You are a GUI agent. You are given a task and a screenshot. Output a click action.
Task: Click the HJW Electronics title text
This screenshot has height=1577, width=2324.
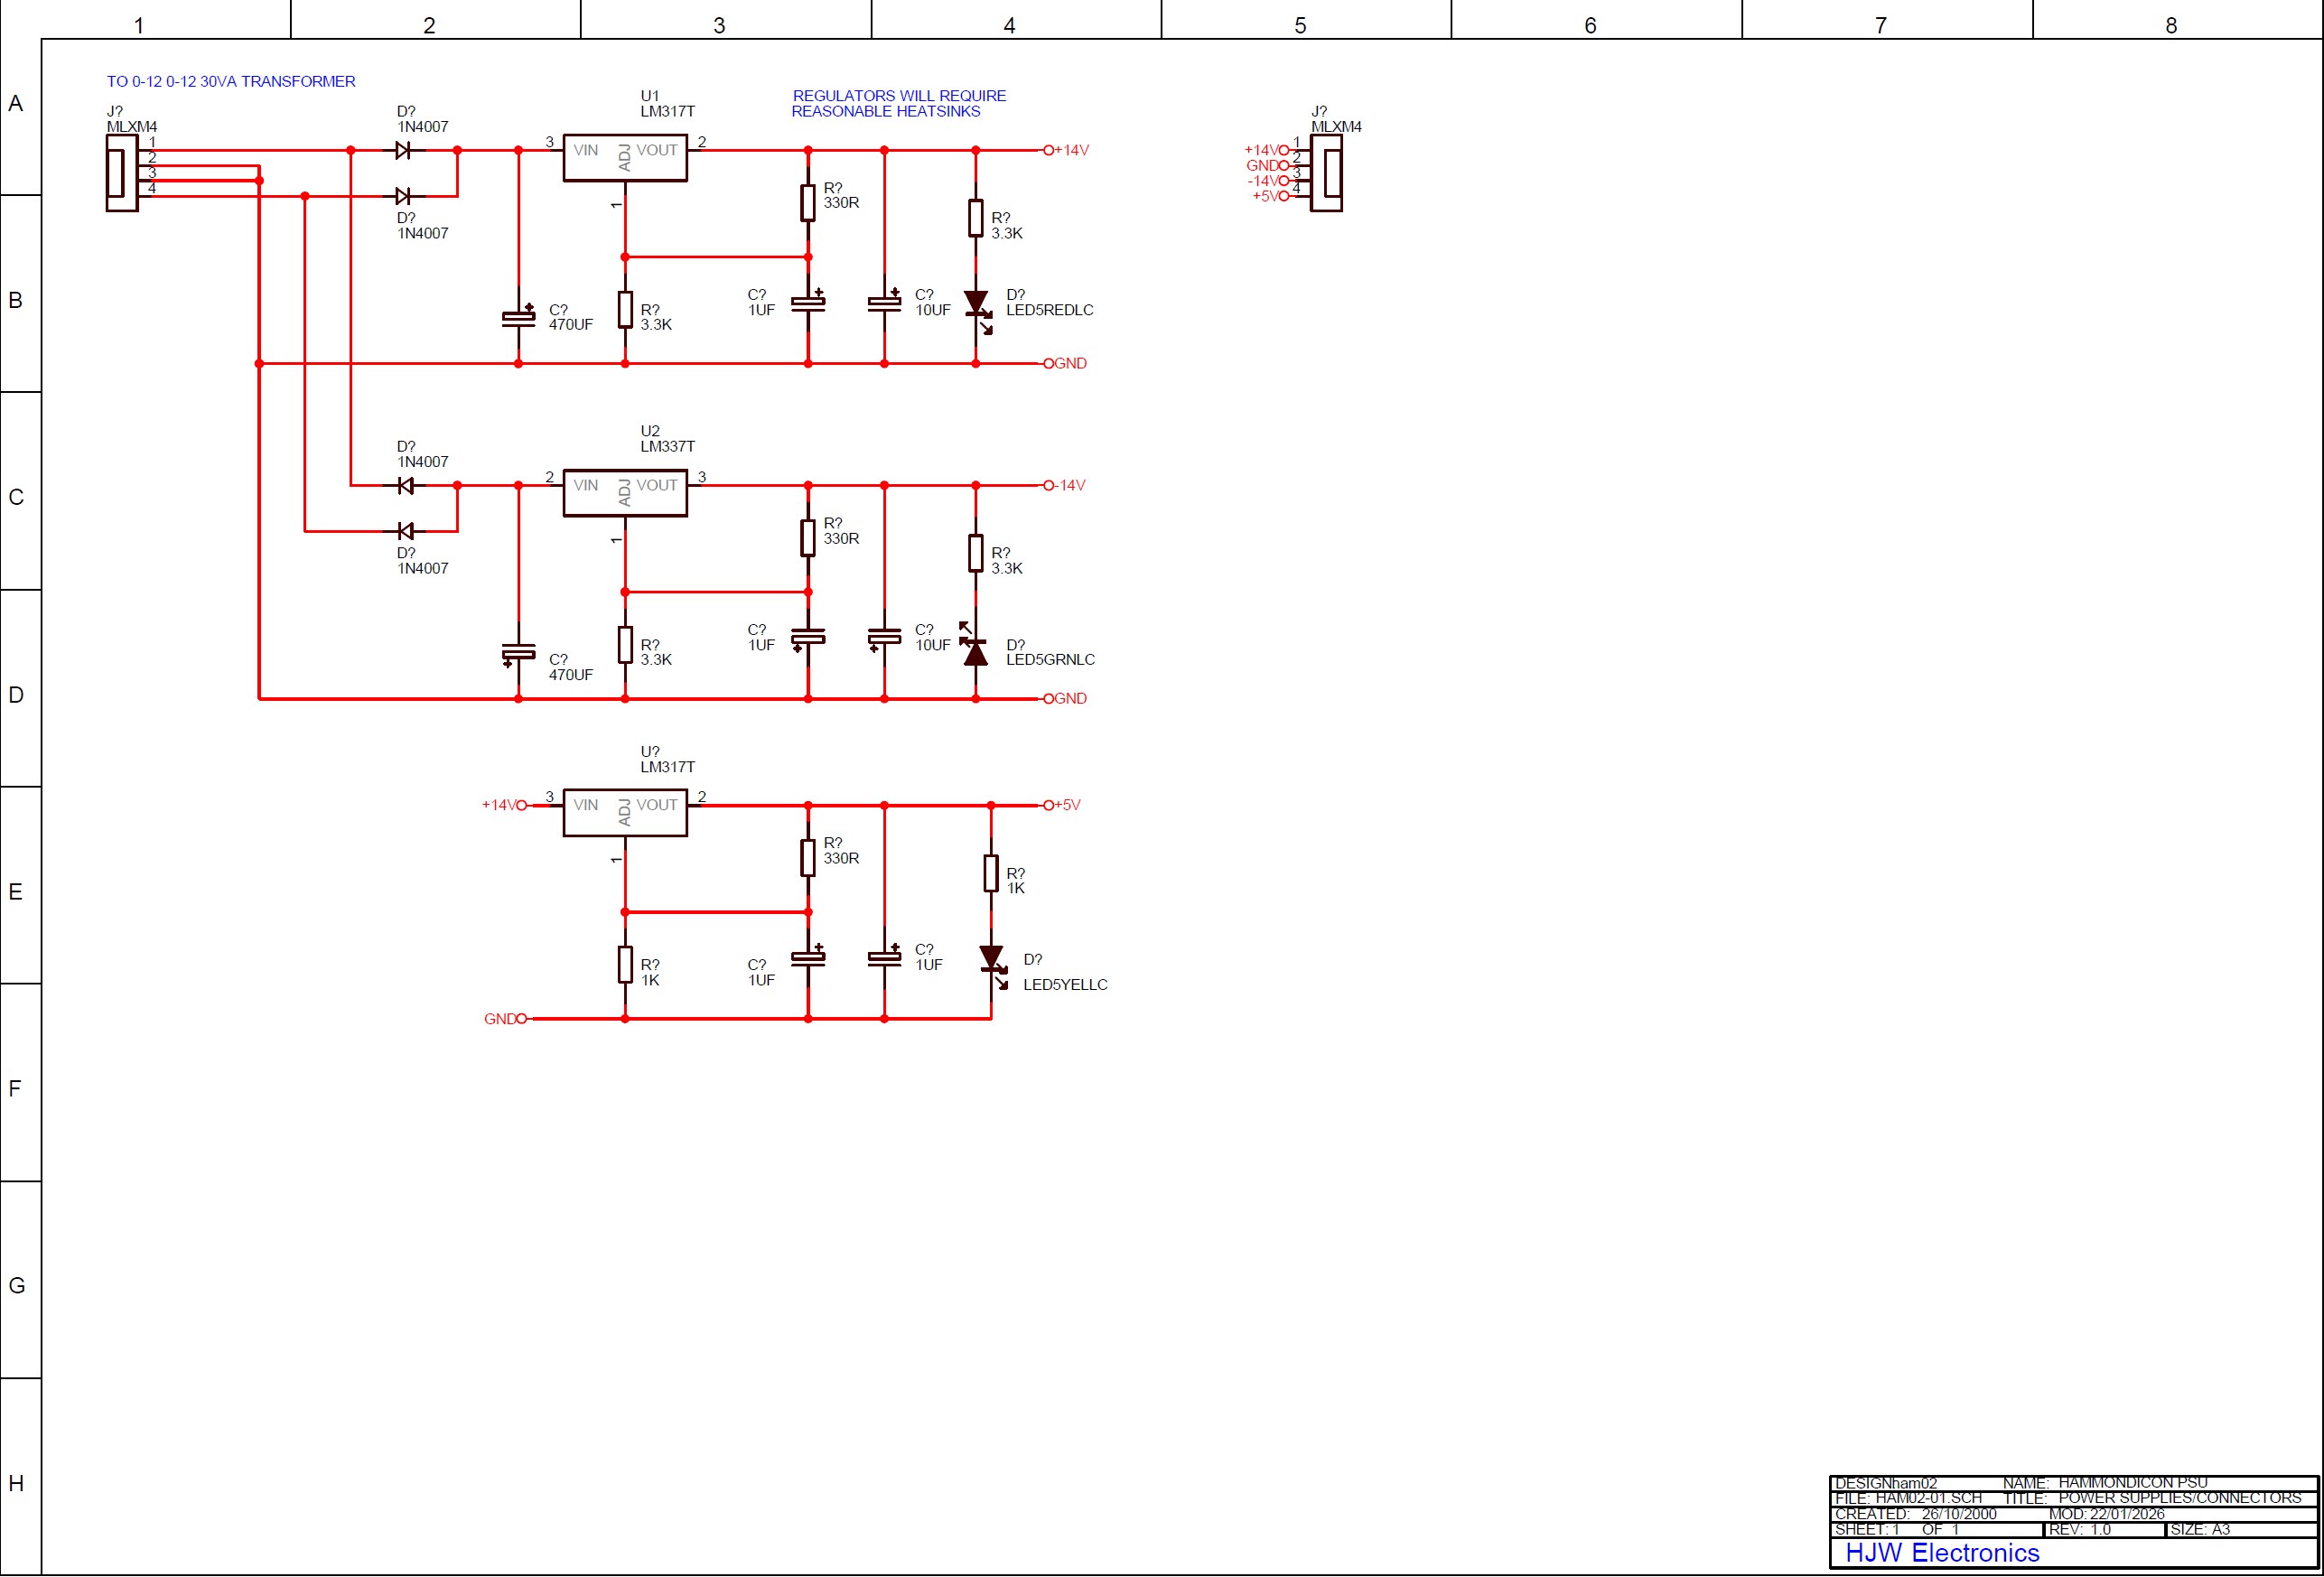(x=1942, y=1553)
